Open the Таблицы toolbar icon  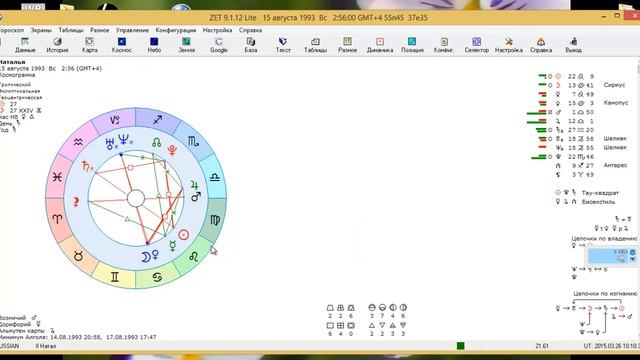coord(315,45)
